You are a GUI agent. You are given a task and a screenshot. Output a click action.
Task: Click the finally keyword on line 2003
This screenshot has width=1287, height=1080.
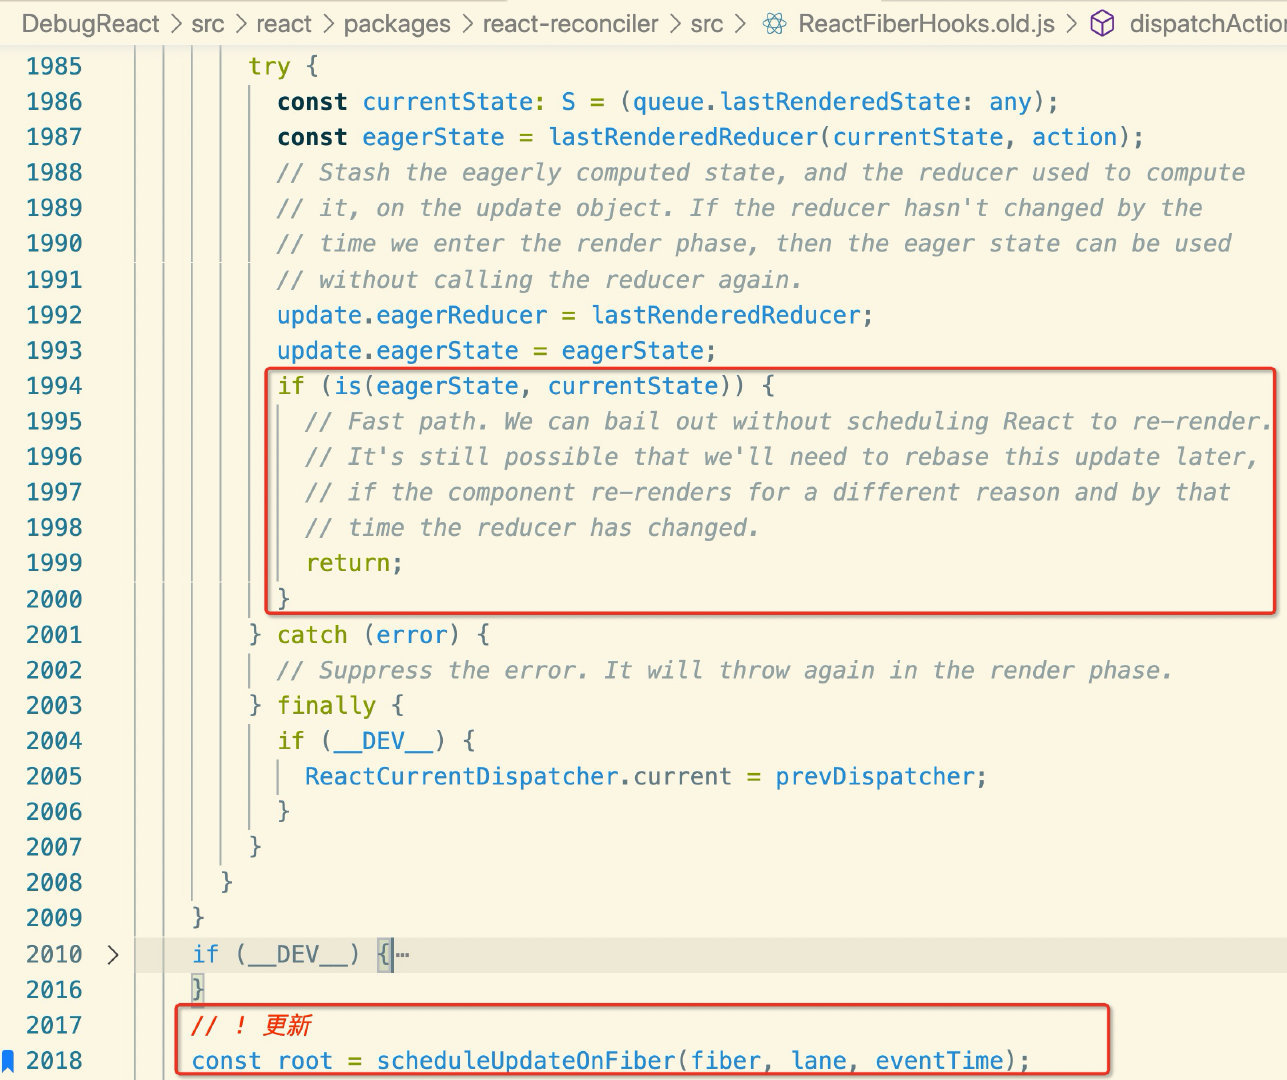pos(326,705)
